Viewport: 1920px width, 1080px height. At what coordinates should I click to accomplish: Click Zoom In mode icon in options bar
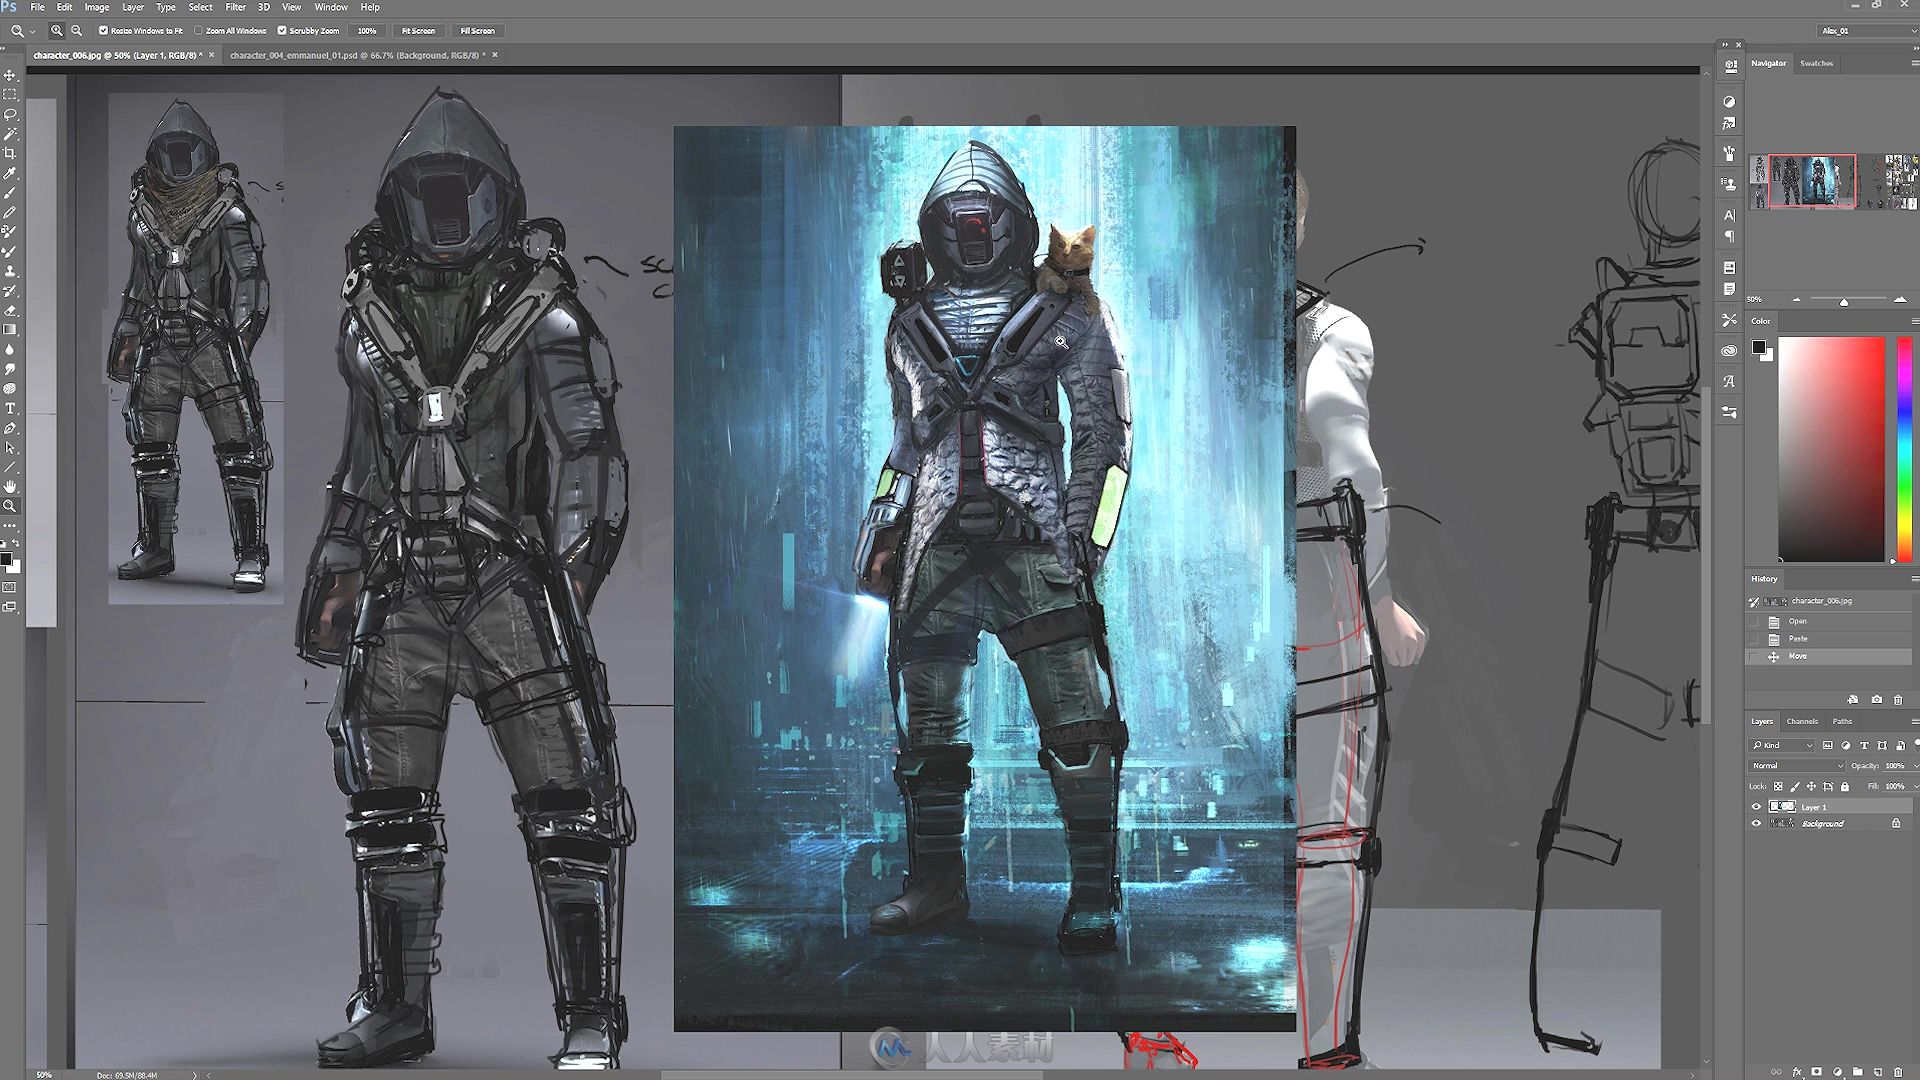pos(57,31)
